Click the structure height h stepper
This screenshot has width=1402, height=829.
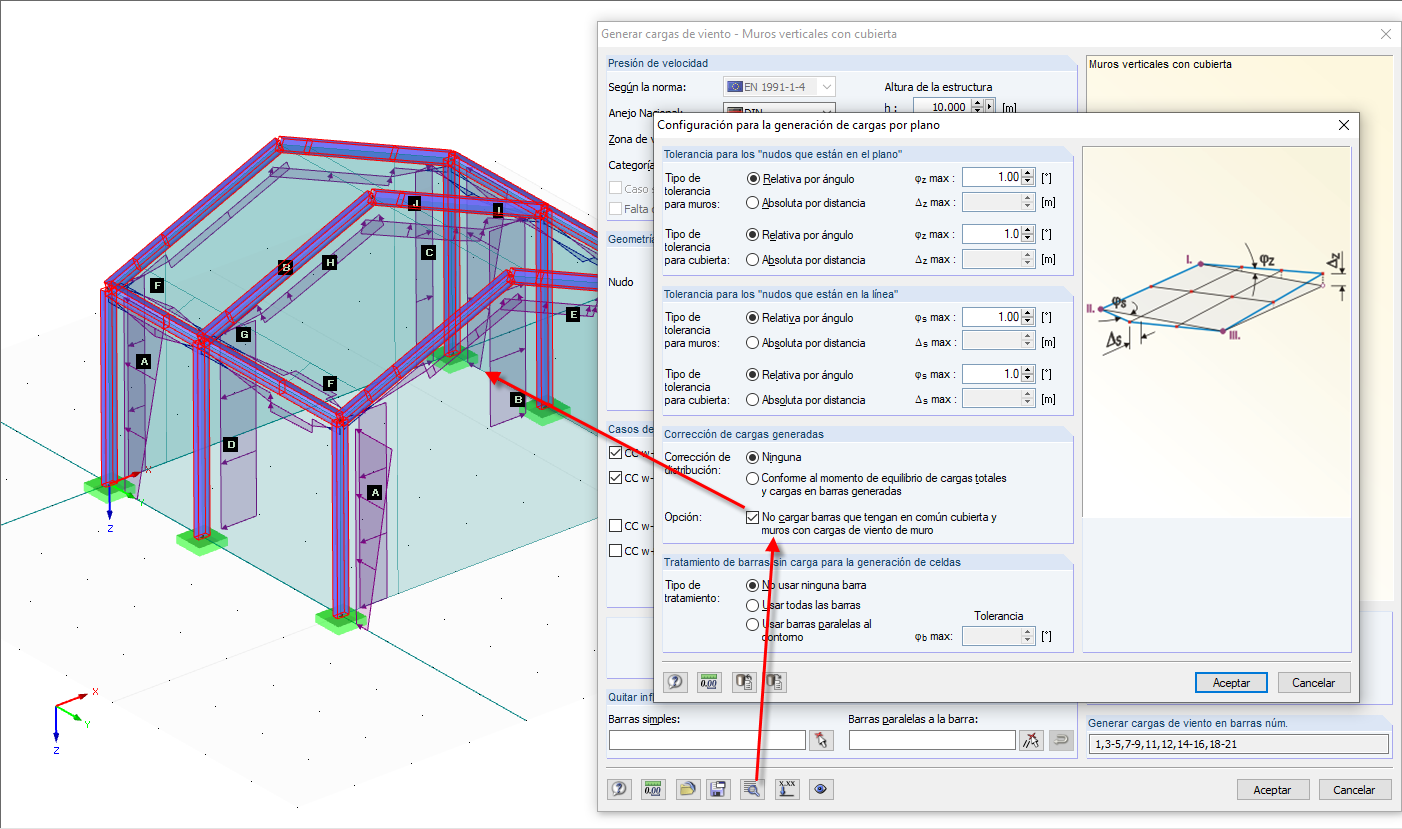pos(978,107)
